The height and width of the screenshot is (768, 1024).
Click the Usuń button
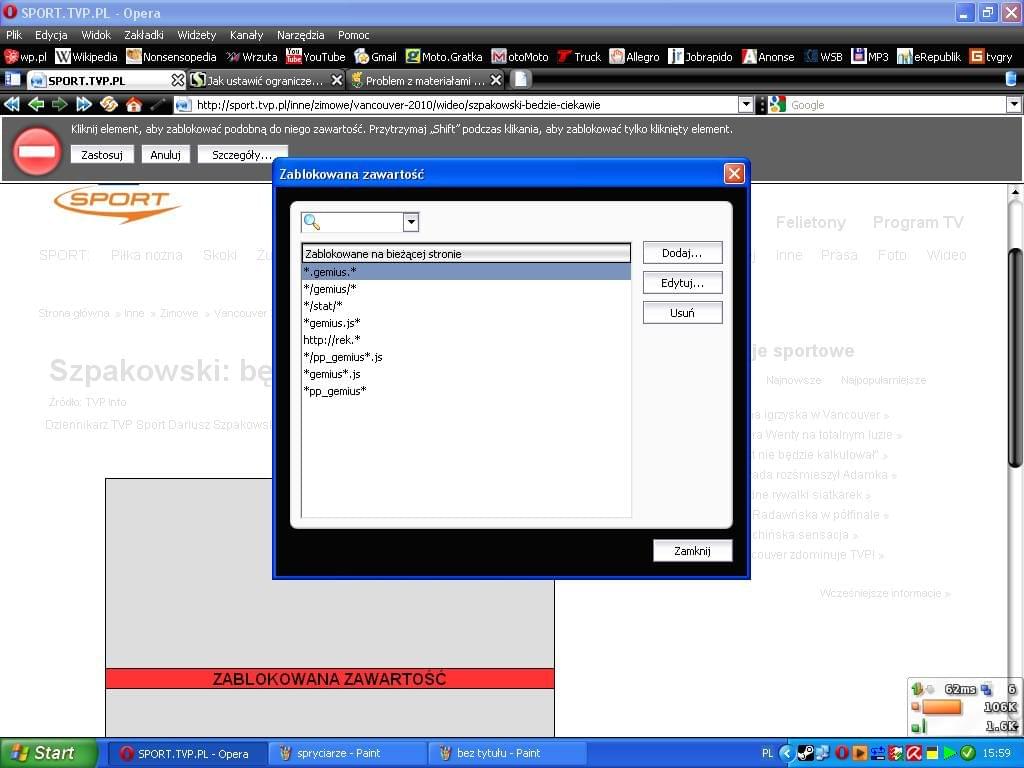click(x=682, y=313)
